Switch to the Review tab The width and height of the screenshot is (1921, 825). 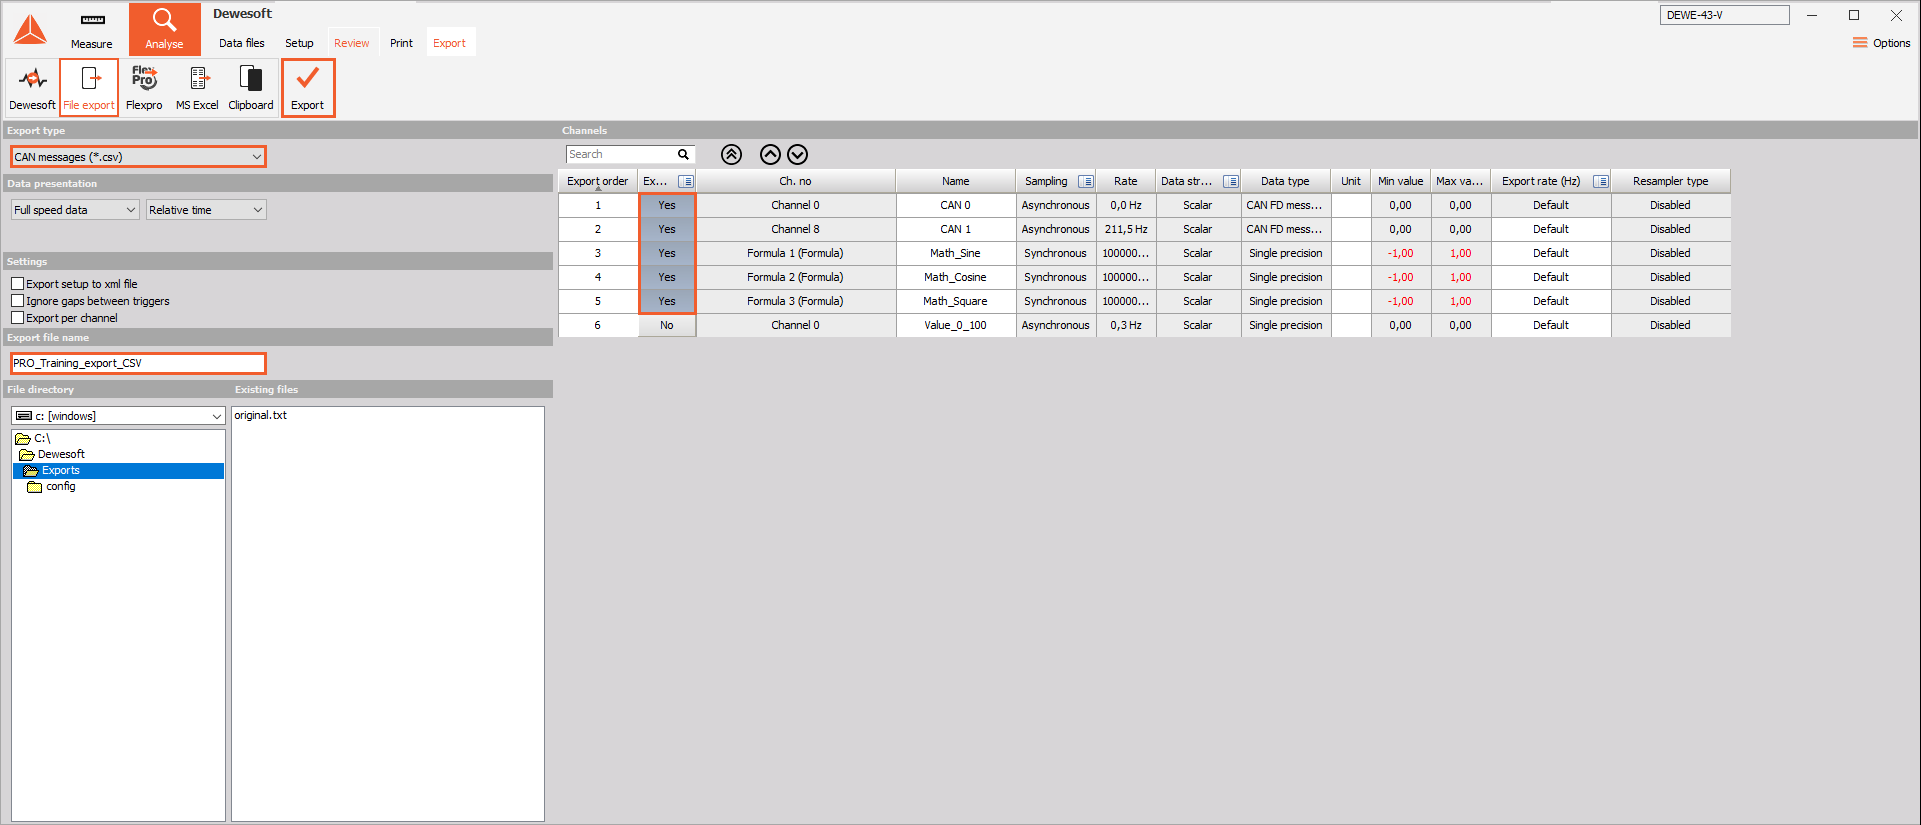352,43
